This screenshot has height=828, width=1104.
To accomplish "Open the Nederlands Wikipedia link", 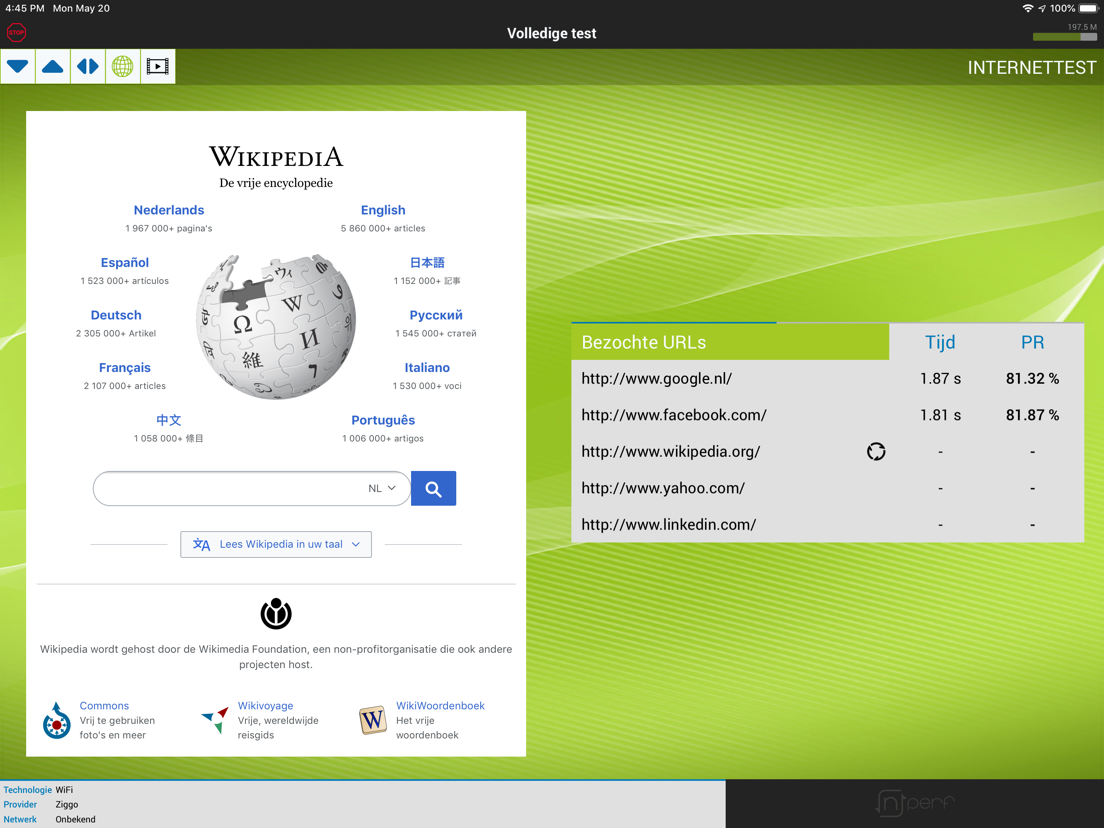I will click(169, 210).
